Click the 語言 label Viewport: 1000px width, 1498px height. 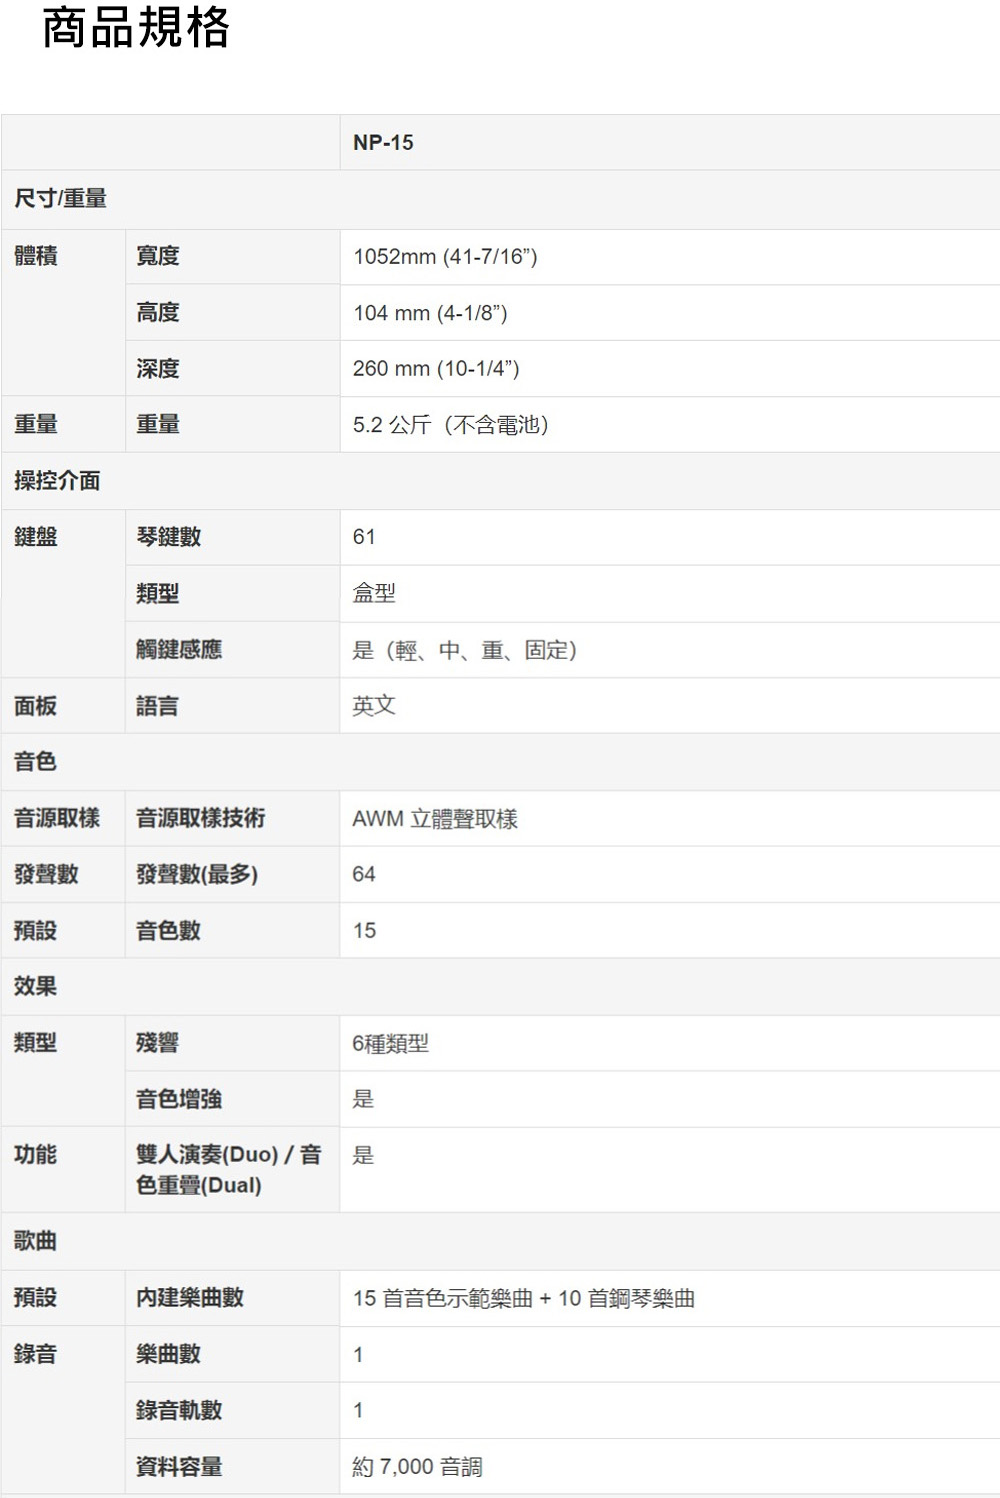click(x=158, y=706)
